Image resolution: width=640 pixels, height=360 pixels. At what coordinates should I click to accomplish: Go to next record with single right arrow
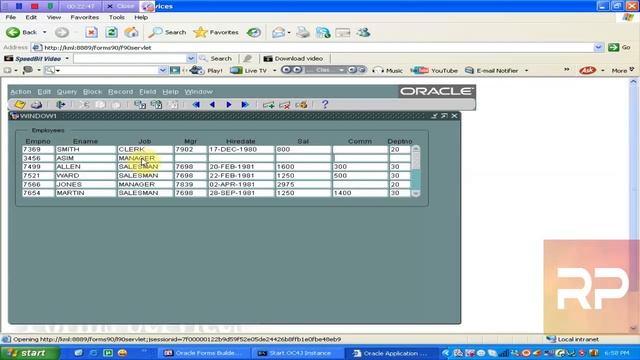[229, 105]
